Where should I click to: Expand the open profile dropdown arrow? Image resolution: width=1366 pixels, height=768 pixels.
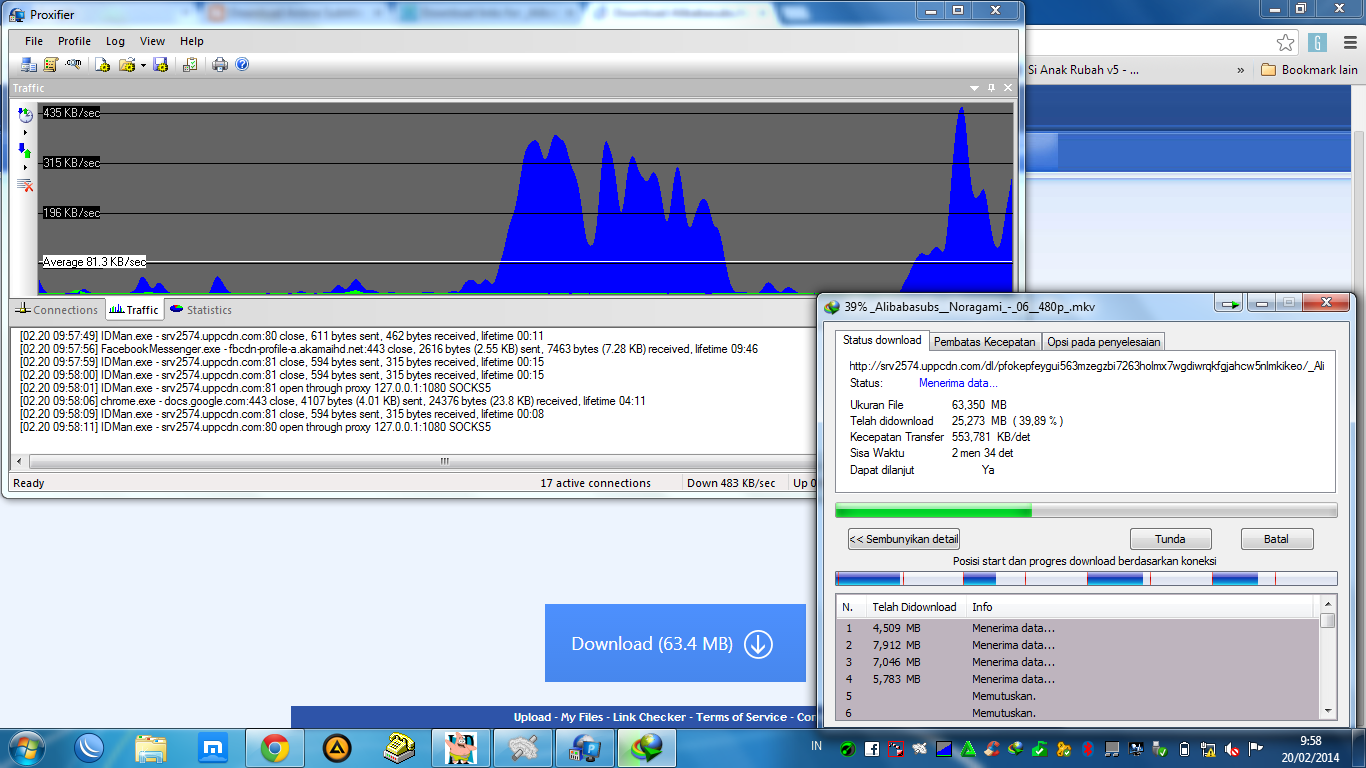(x=143, y=65)
